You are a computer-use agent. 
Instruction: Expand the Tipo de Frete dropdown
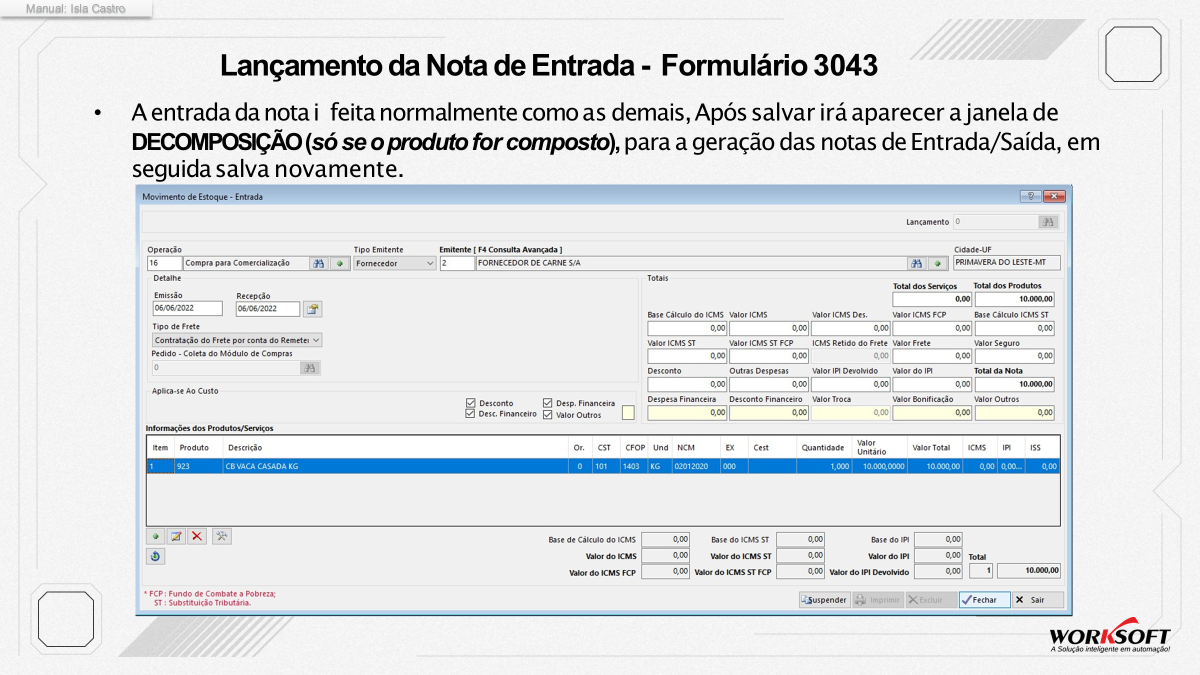point(237,340)
